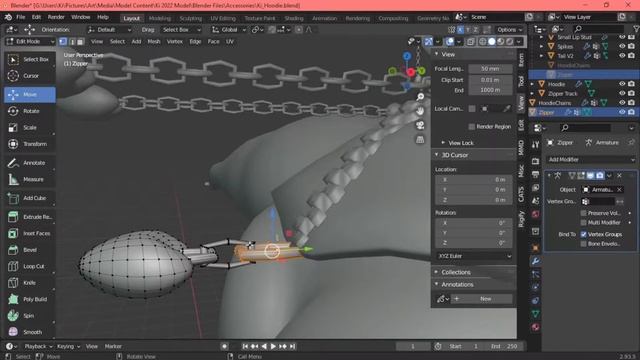Image resolution: width=640 pixels, height=360 pixels.
Task: Enable Bone Envelopes checkbox
Action: coord(584,244)
